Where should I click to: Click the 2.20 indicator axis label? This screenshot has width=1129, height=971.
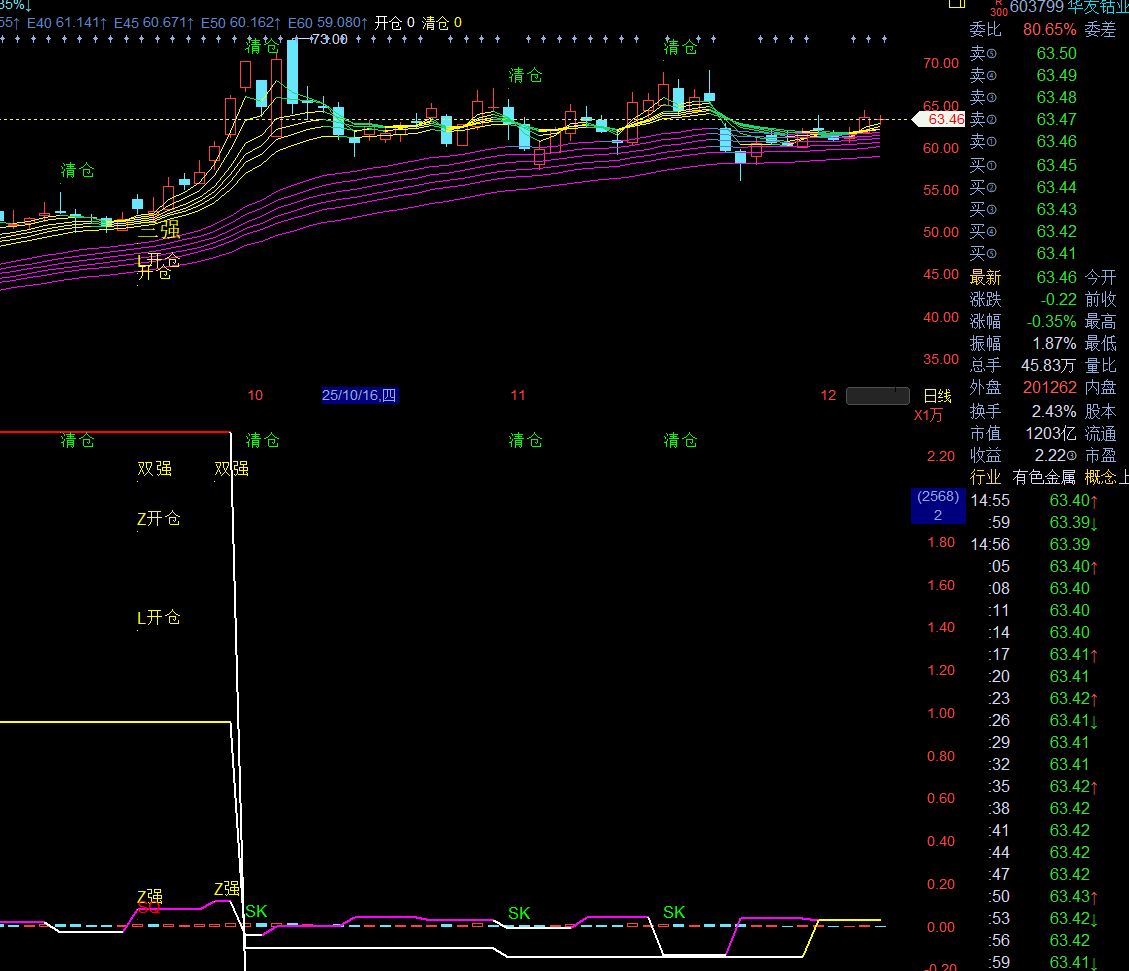point(941,456)
